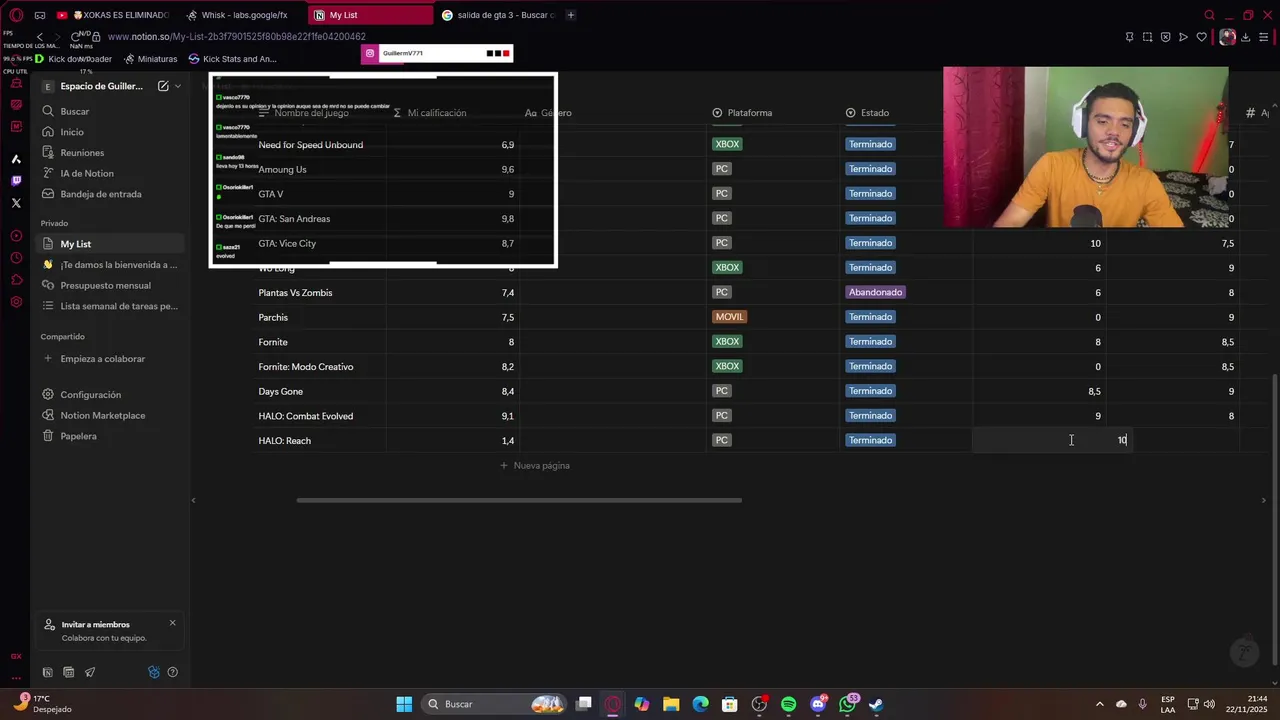Viewport: 1280px width, 720px height.
Task: Click the send/flow arrow icon in toolbar
Action: coord(1183,37)
